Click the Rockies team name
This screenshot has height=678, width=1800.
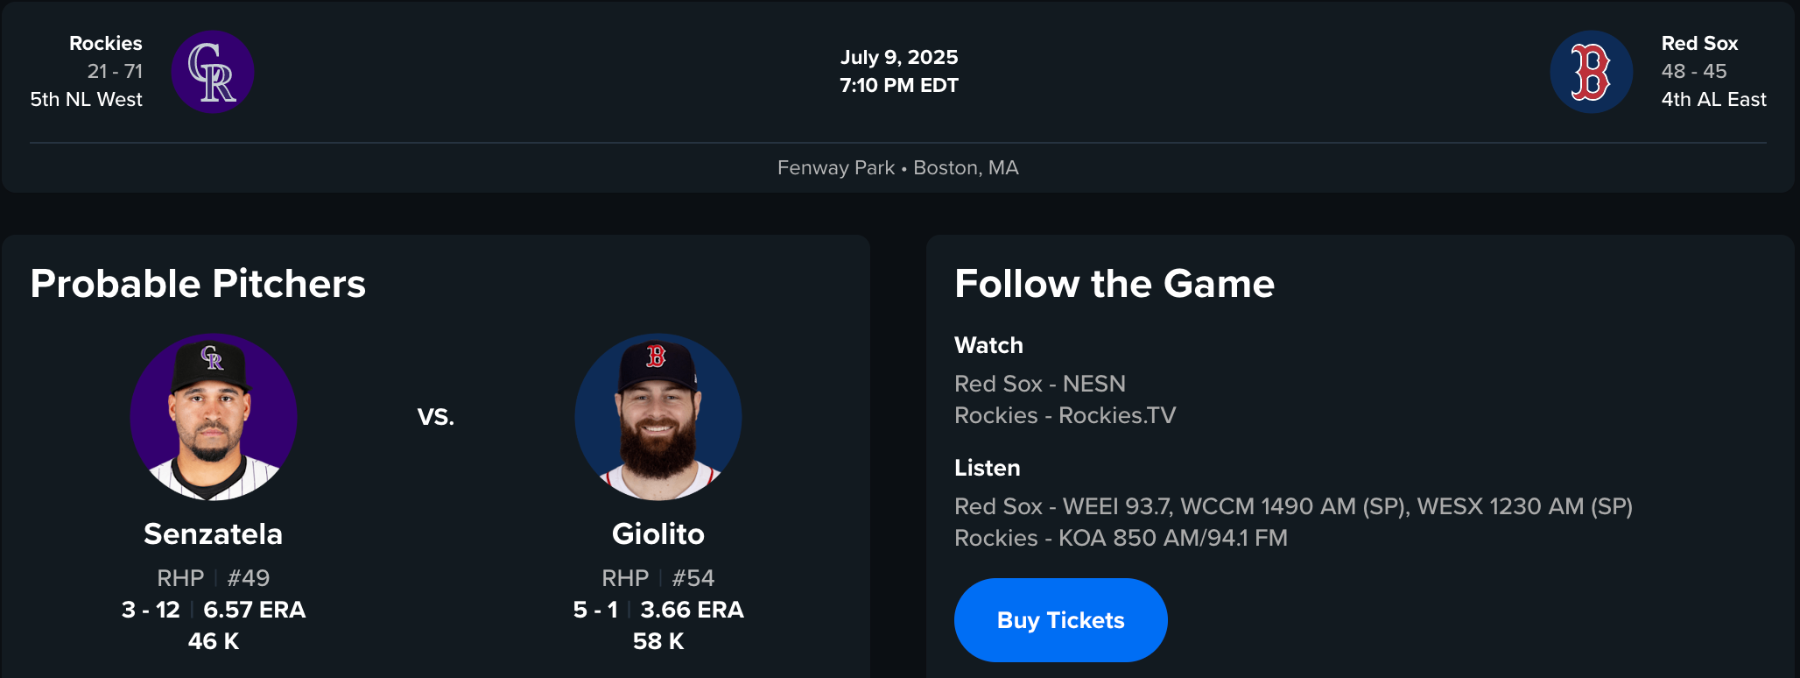click(105, 43)
